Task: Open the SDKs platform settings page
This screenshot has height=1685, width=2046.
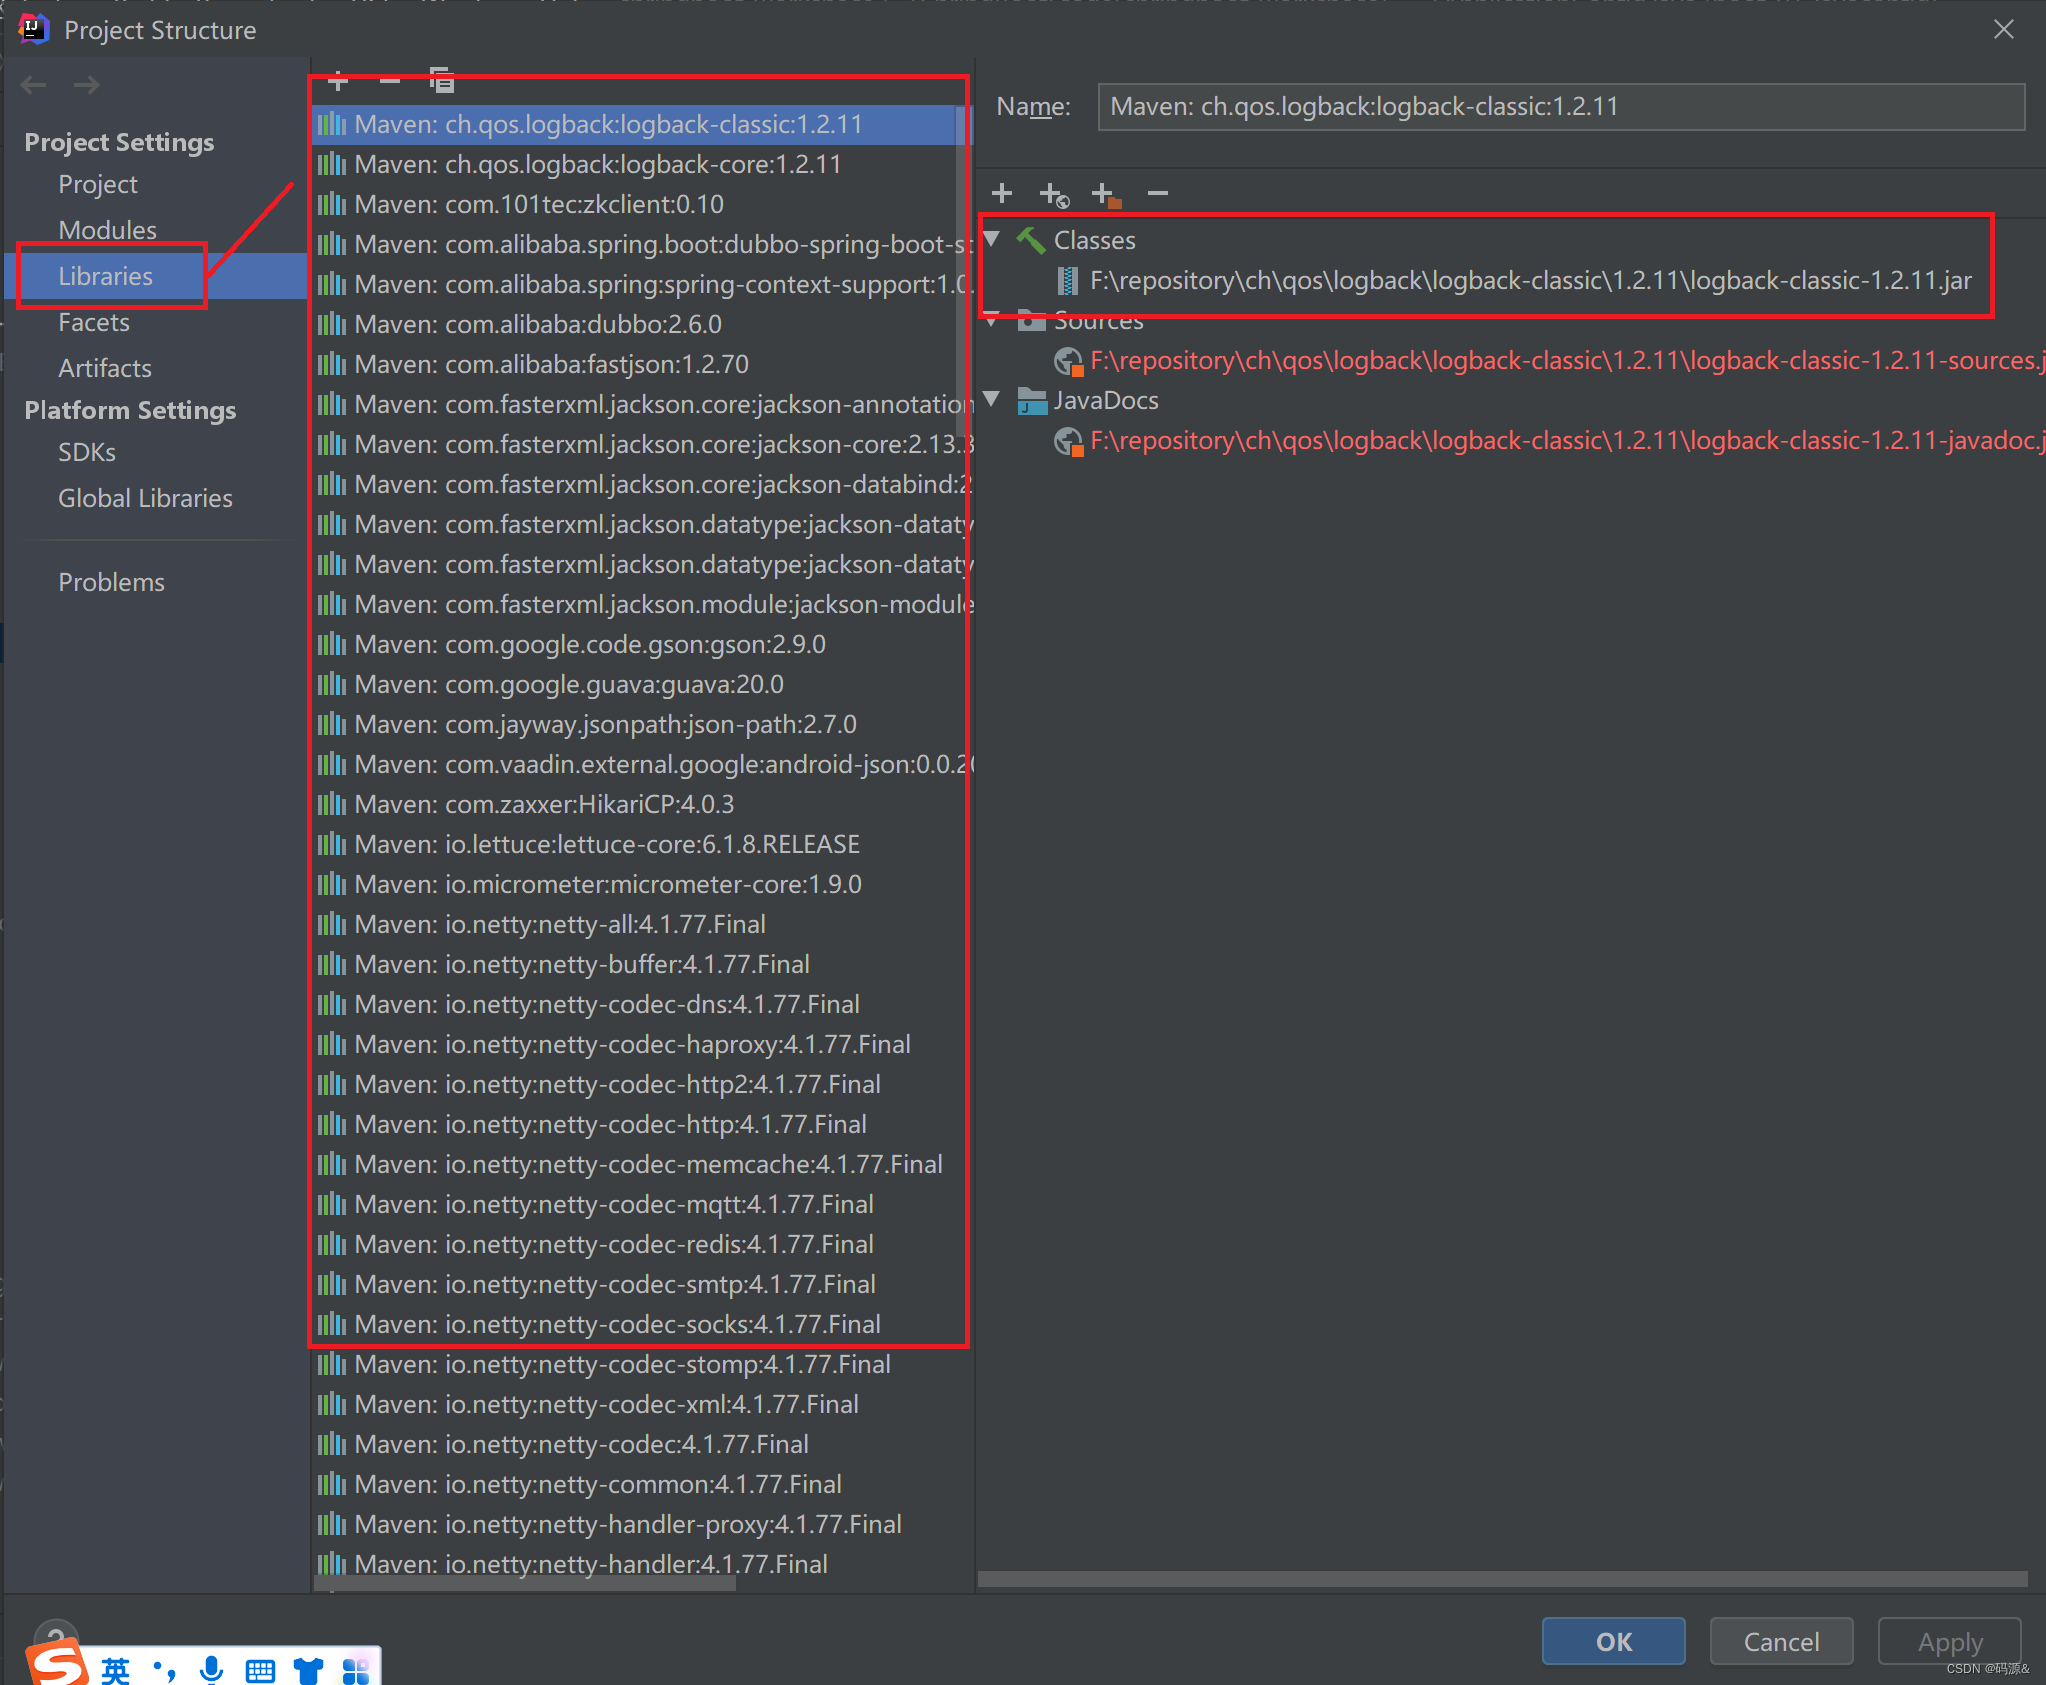Action: [x=87, y=452]
